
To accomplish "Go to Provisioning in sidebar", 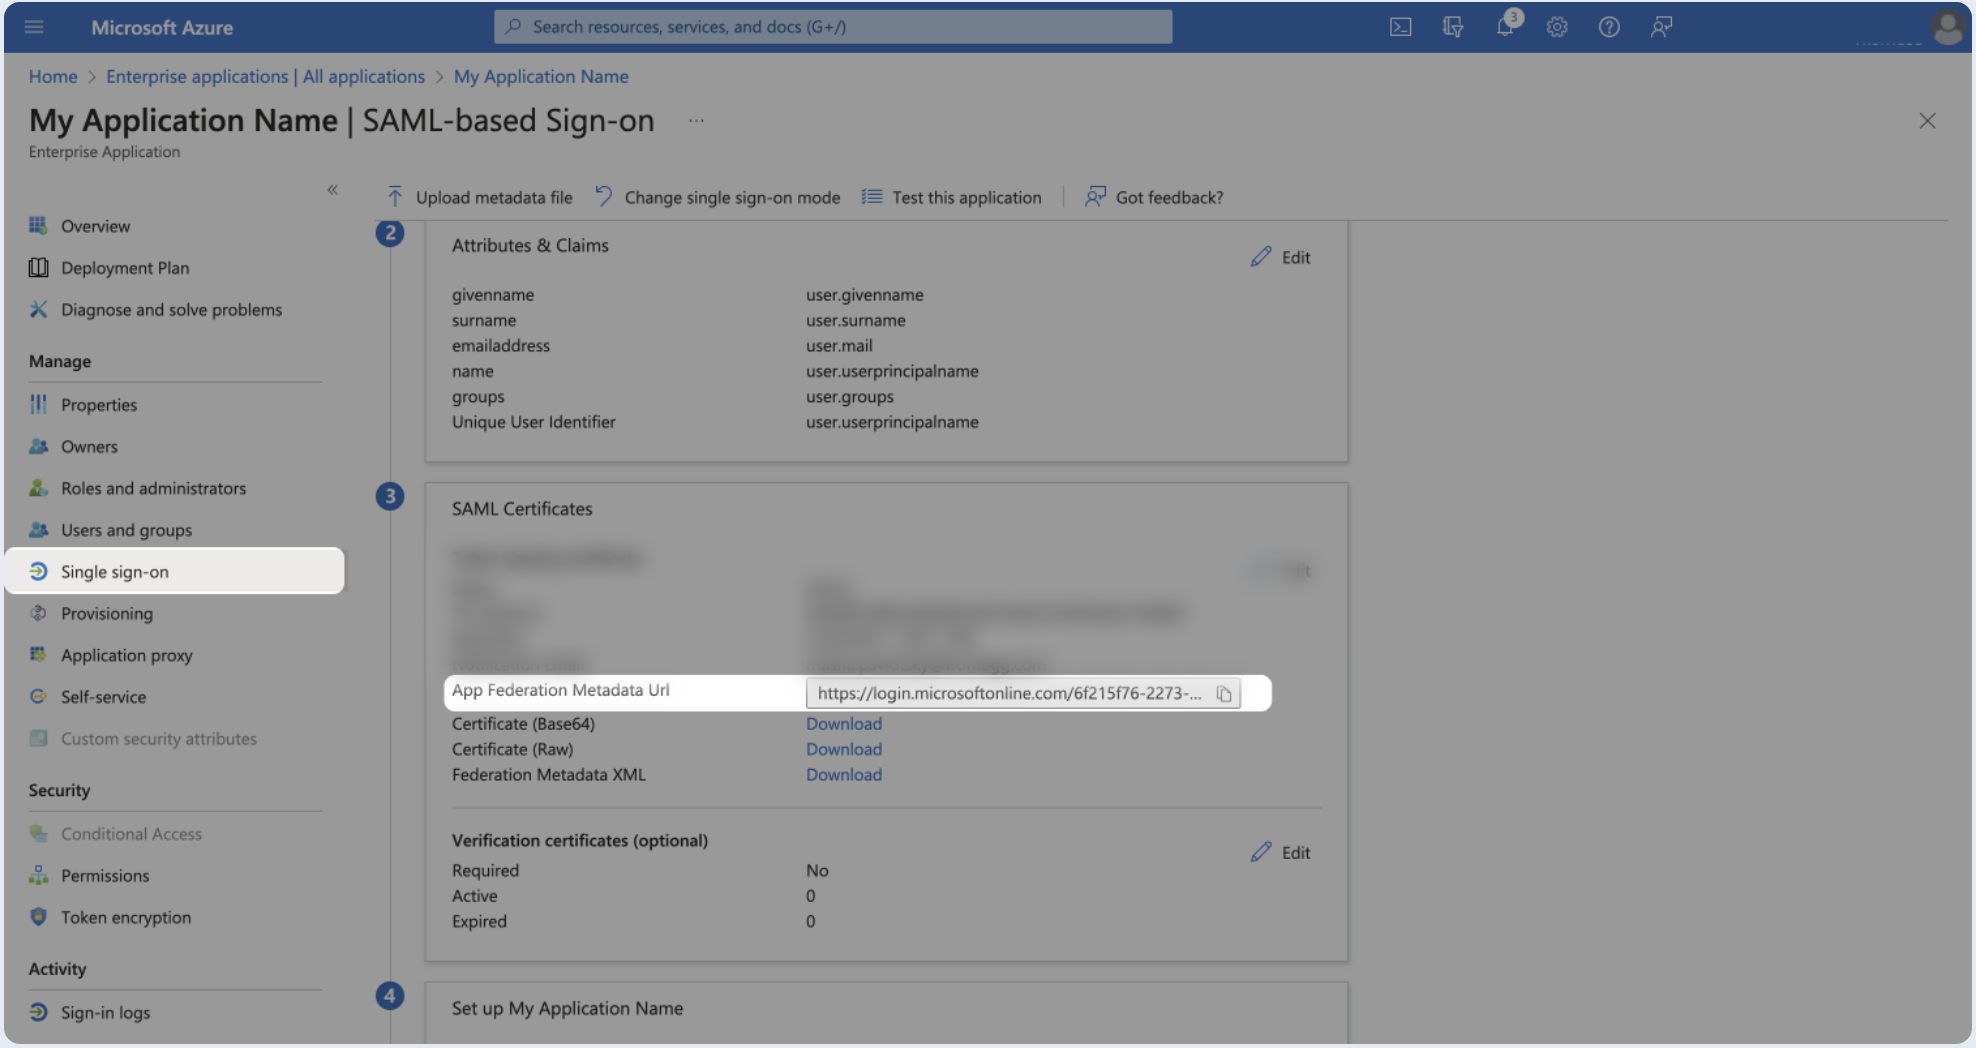I will [106, 614].
